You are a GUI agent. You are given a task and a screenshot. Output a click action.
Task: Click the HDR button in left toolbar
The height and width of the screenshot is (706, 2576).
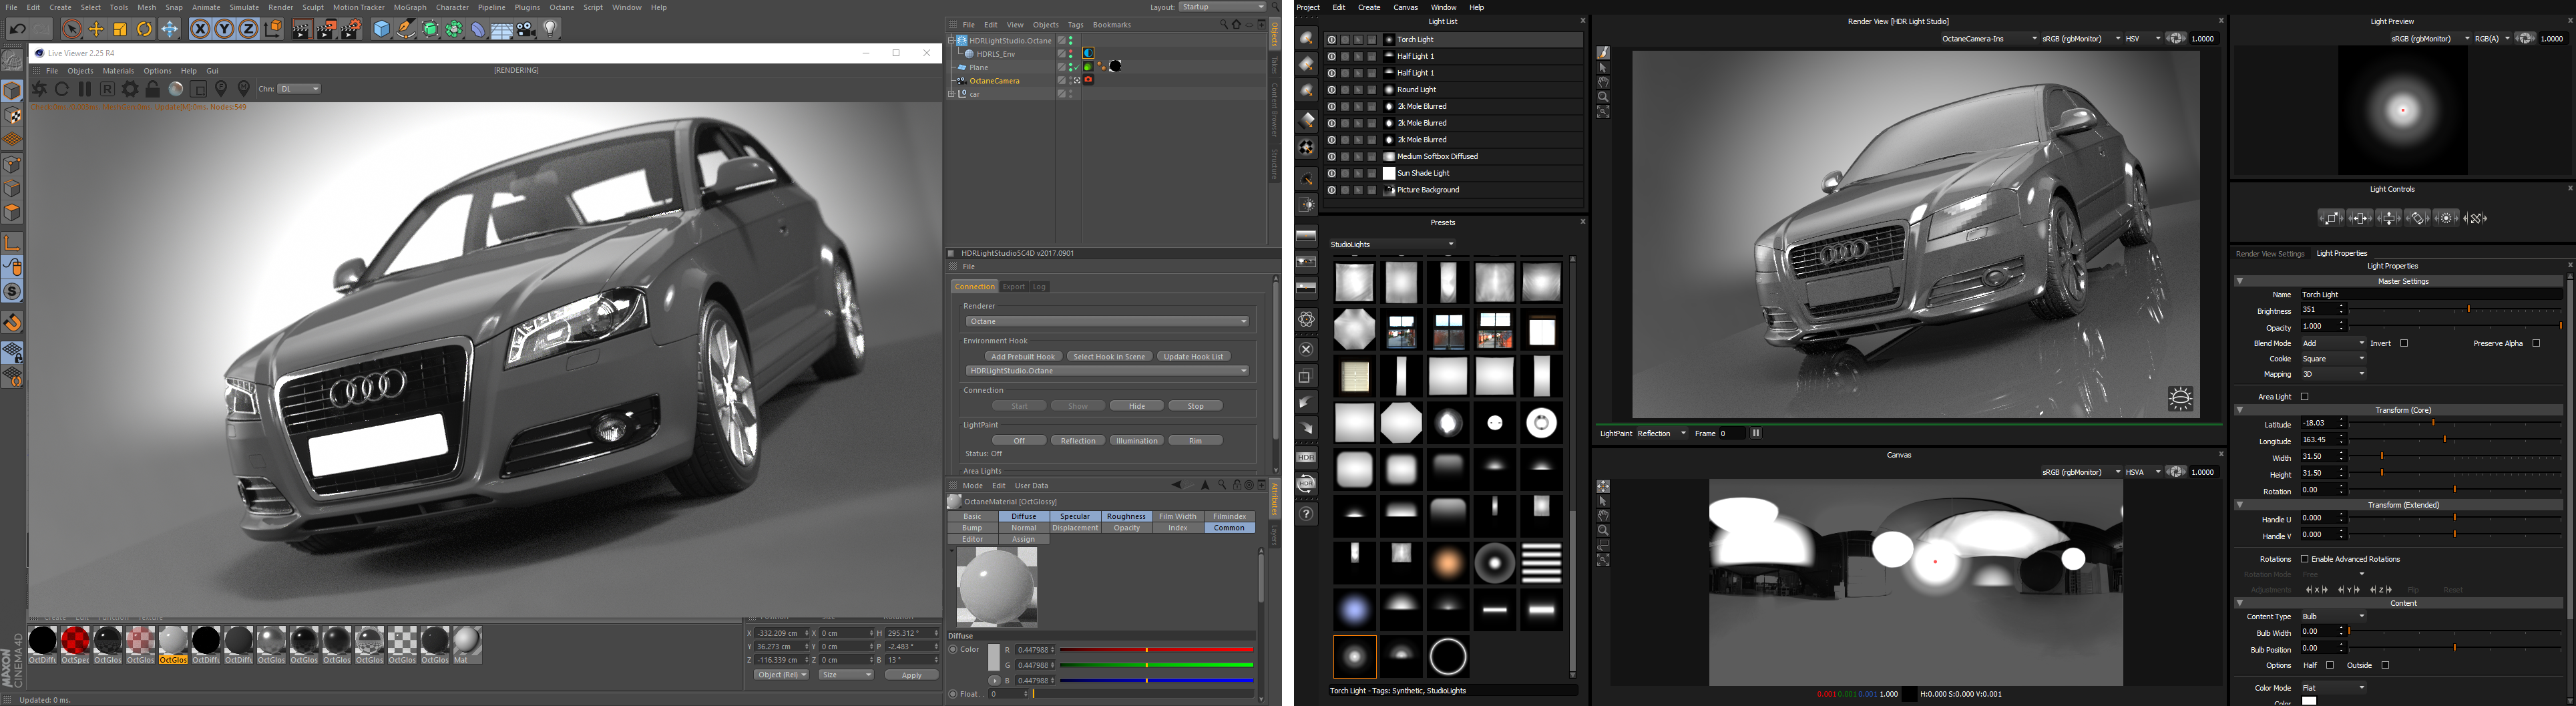(x=1307, y=457)
